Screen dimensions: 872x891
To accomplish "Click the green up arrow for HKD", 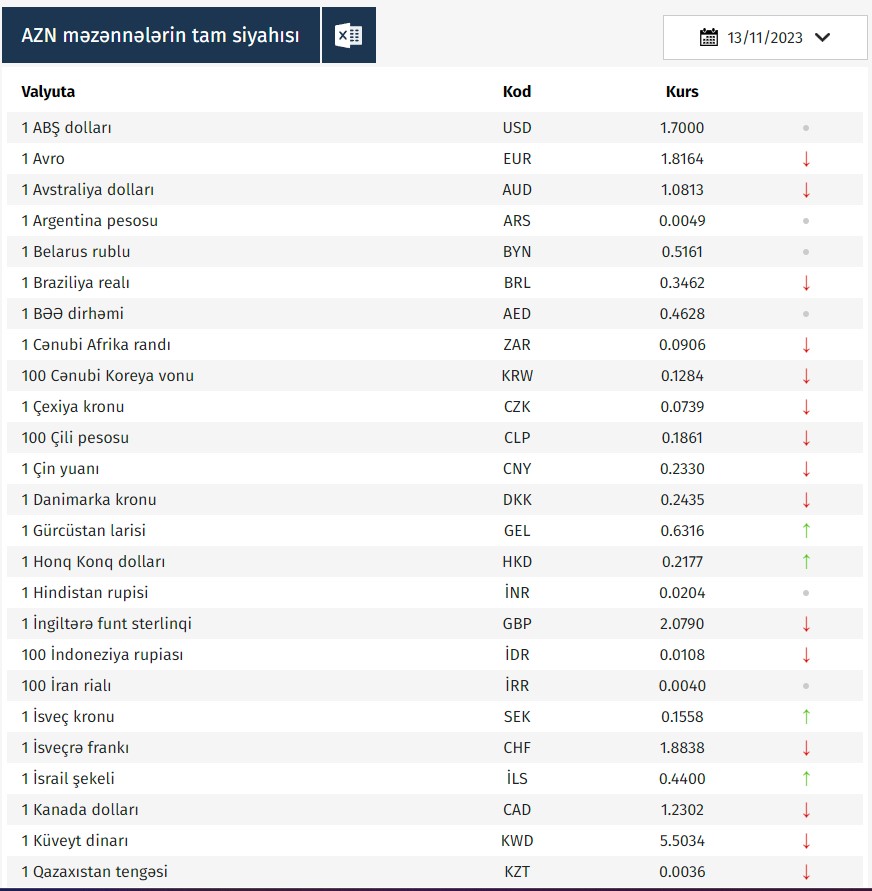I will tap(806, 562).
